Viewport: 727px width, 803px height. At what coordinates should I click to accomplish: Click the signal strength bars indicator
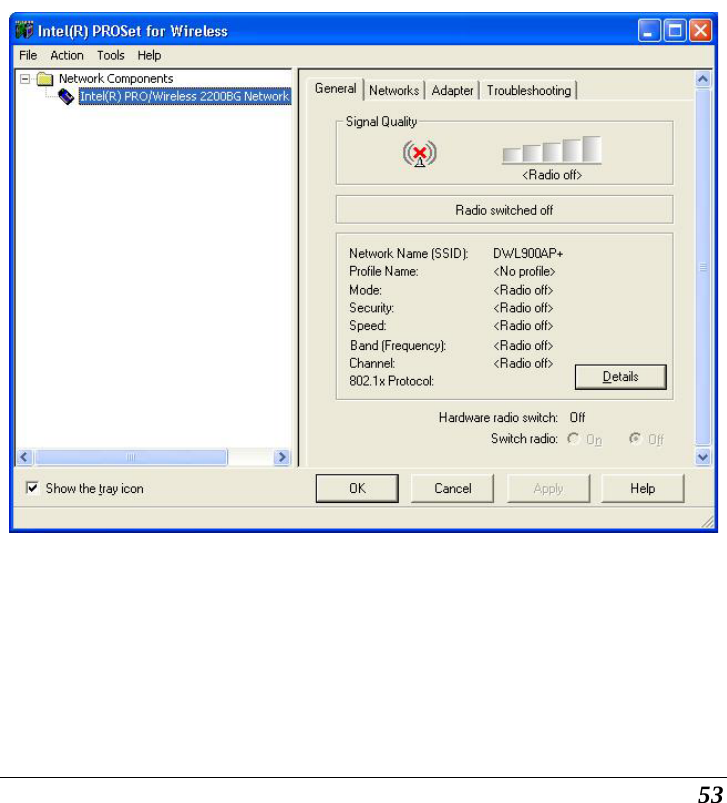coord(552,150)
